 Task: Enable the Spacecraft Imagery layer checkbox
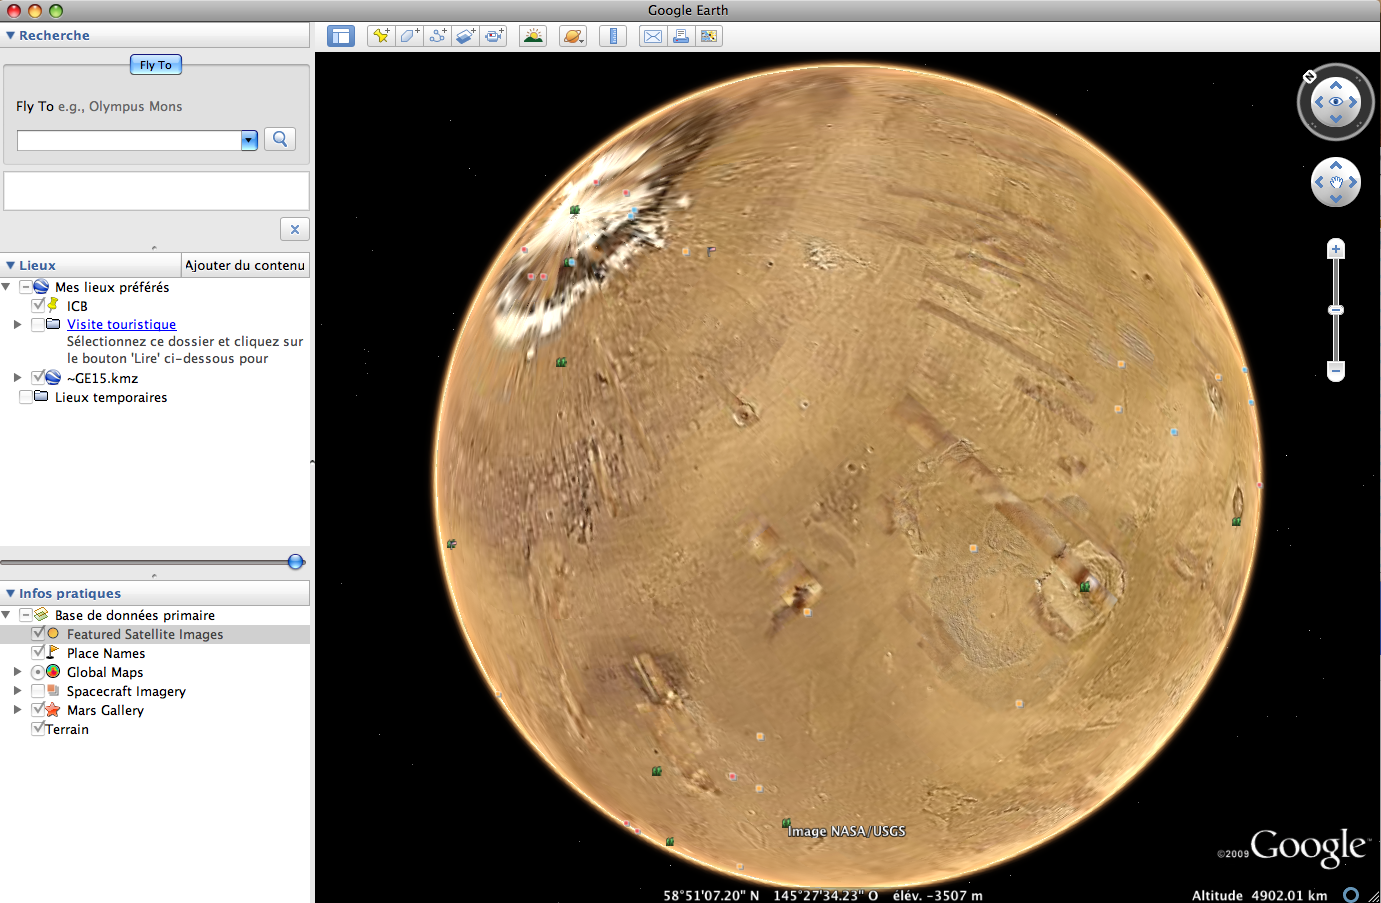point(38,691)
